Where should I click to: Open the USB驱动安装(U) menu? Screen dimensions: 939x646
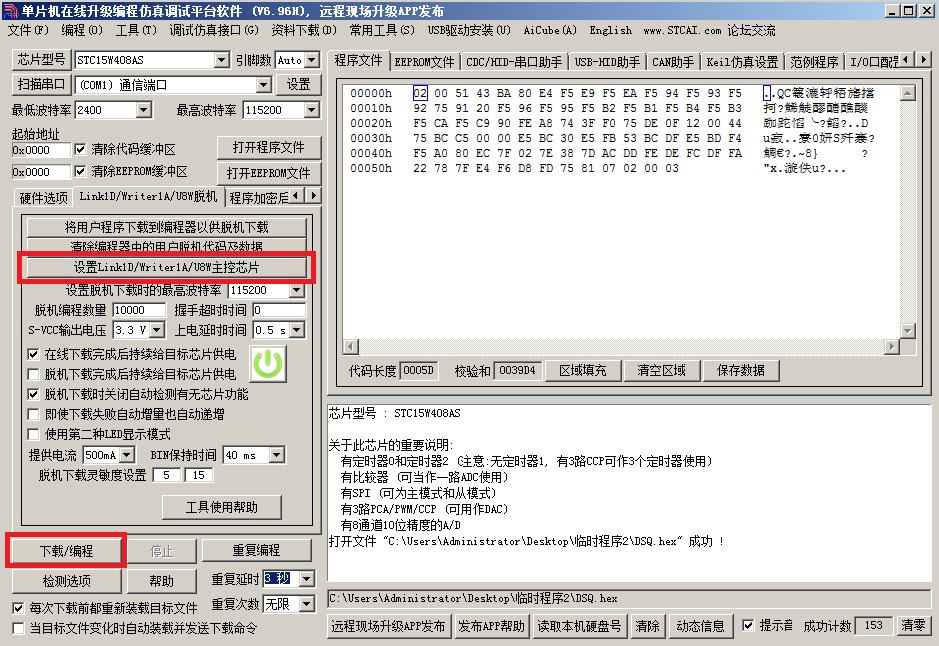(x=469, y=30)
